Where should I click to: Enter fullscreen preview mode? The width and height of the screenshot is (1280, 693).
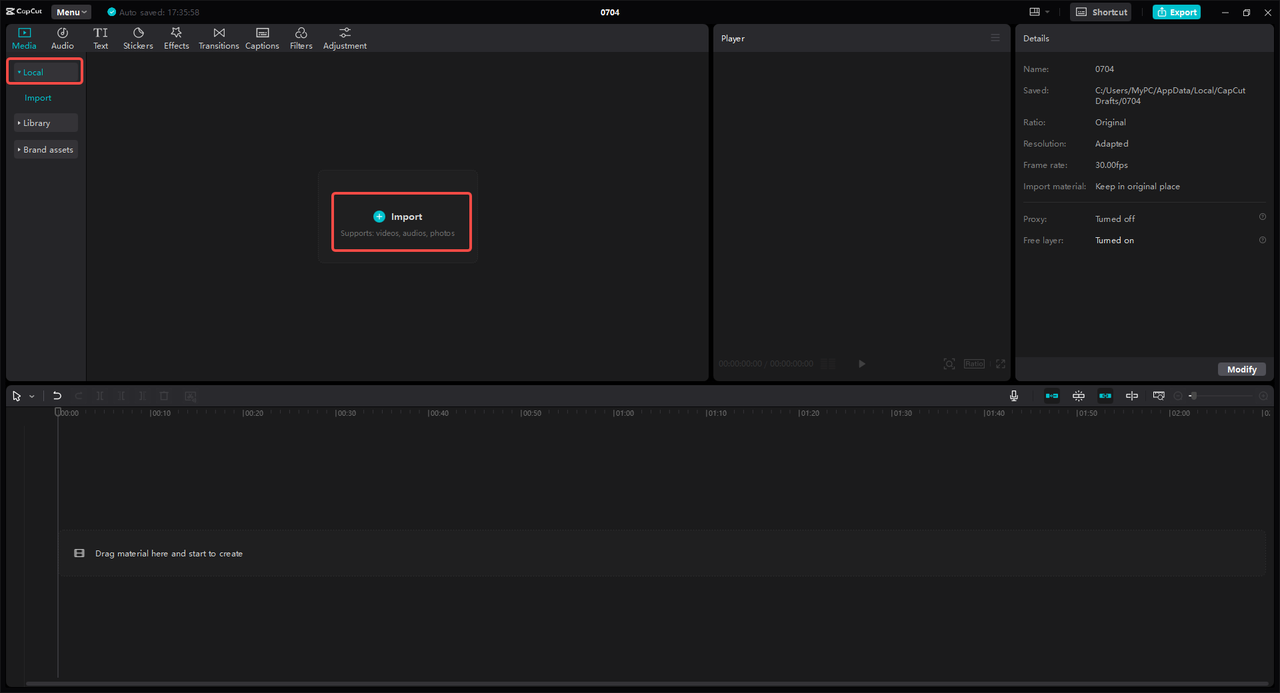click(x=1000, y=364)
